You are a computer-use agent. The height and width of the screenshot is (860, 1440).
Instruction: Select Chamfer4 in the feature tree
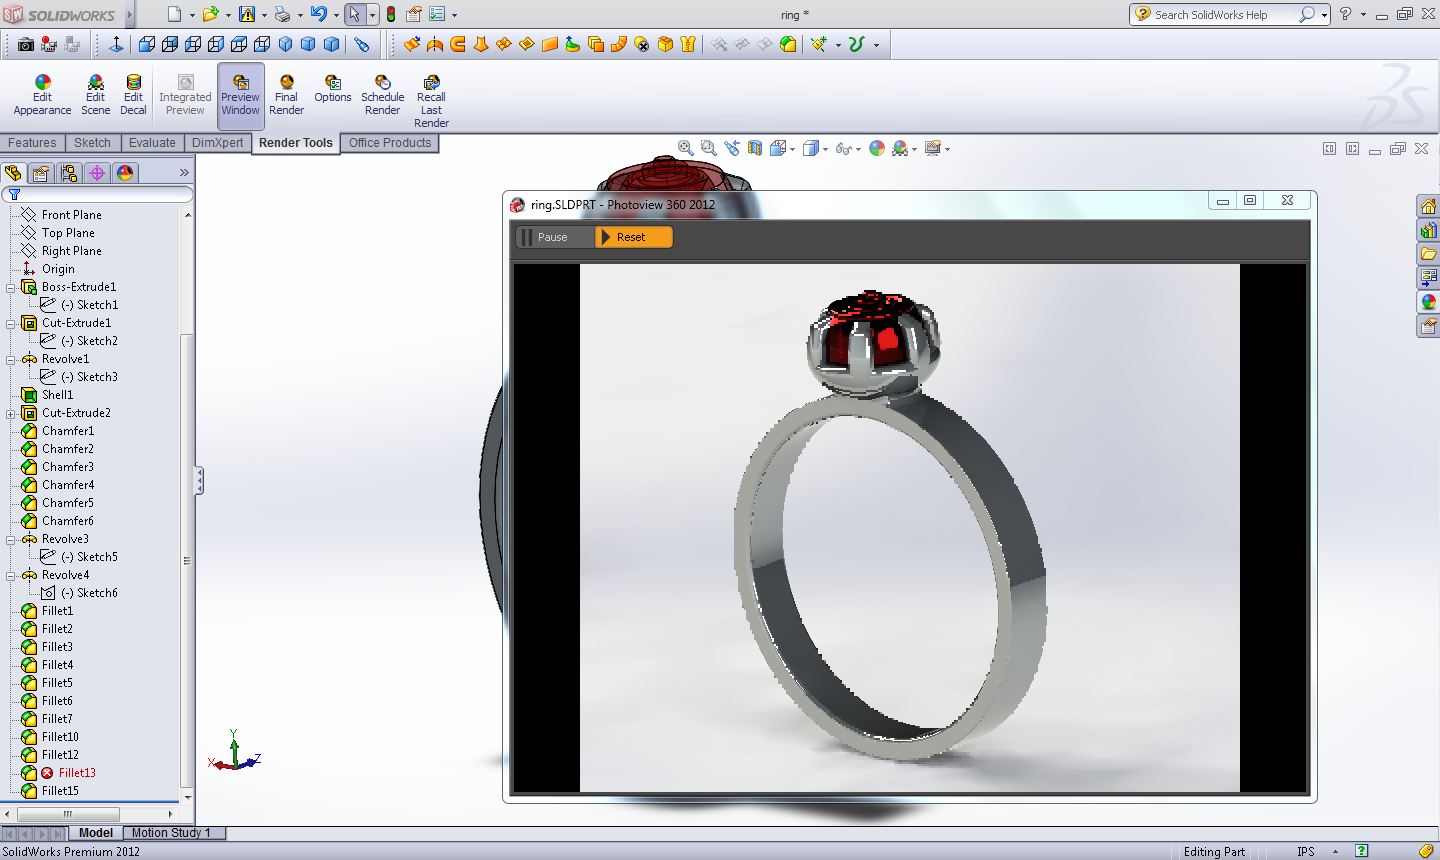pos(67,485)
